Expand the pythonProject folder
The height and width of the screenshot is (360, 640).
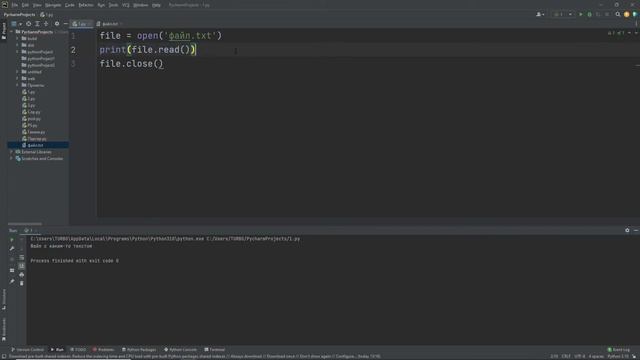tap(18, 52)
